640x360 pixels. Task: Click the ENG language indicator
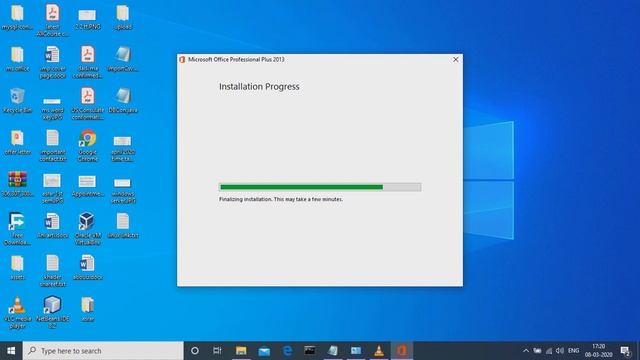pos(573,351)
